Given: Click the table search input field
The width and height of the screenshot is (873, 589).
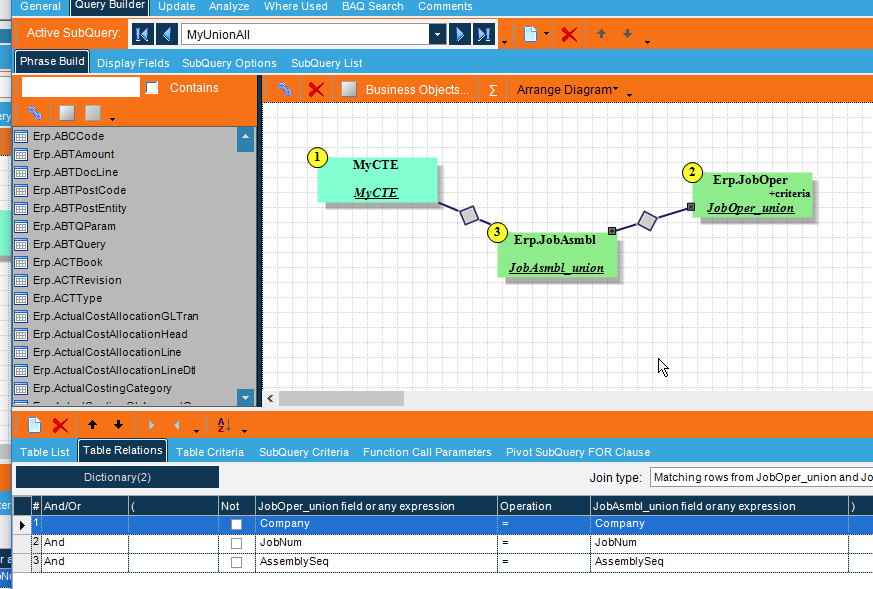Looking at the screenshot, I should [81, 87].
